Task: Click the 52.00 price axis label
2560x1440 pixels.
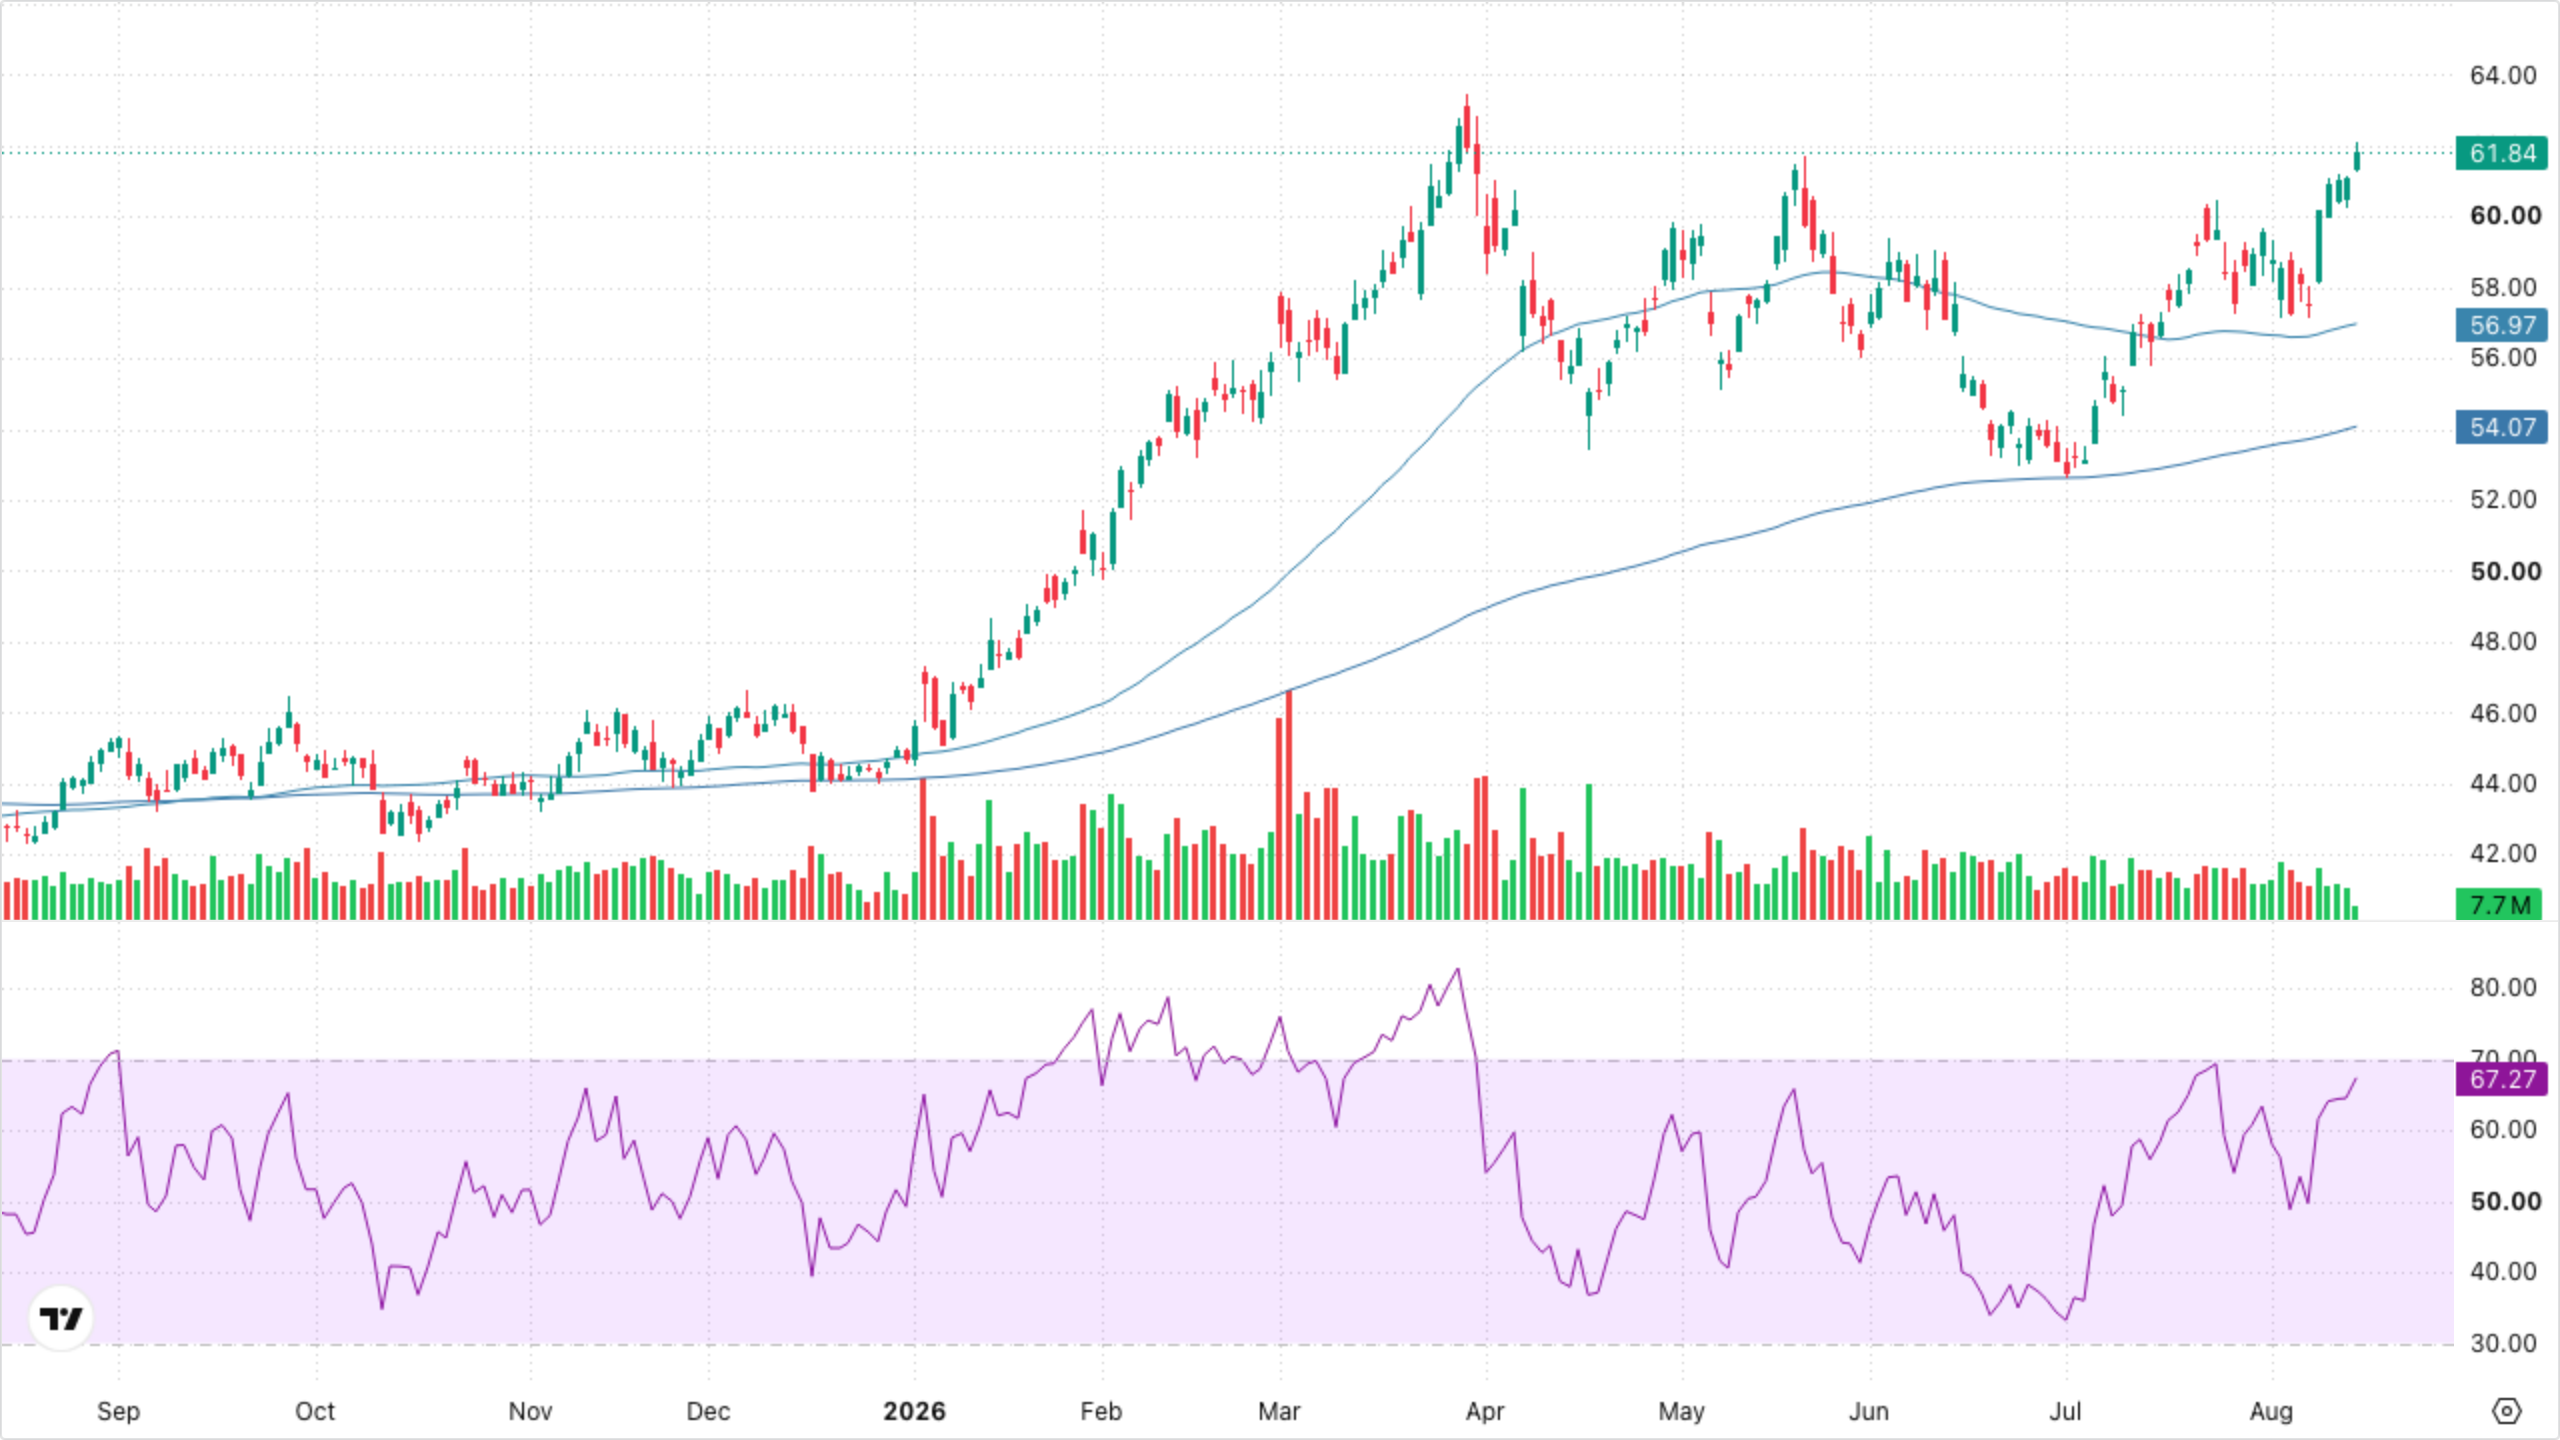Action: pos(2503,499)
